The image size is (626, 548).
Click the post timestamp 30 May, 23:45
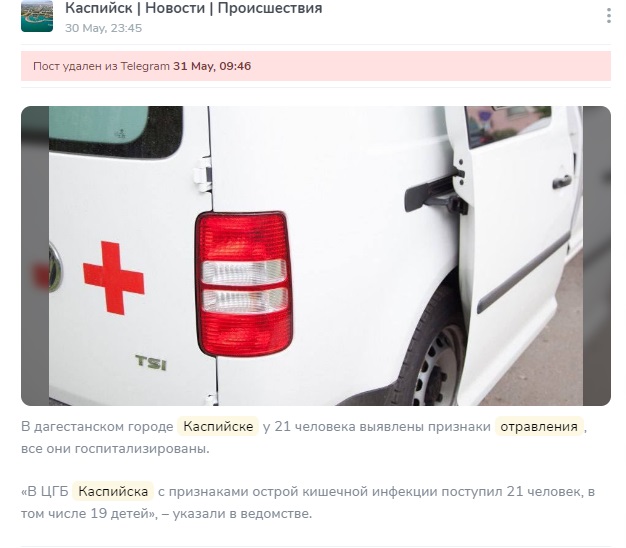click(x=103, y=28)
